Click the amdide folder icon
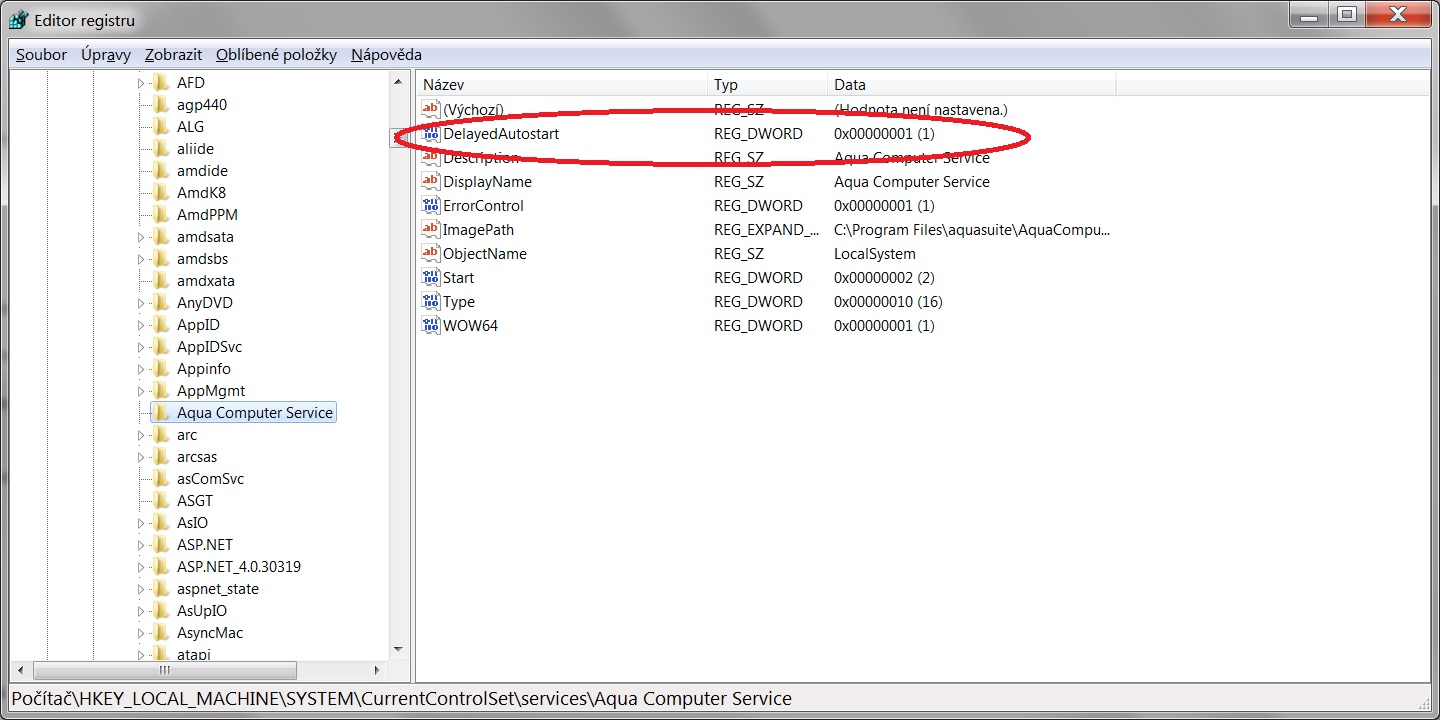Viewport: 1440px width, 720px height. pyautogui.click(x=161, y=171)
